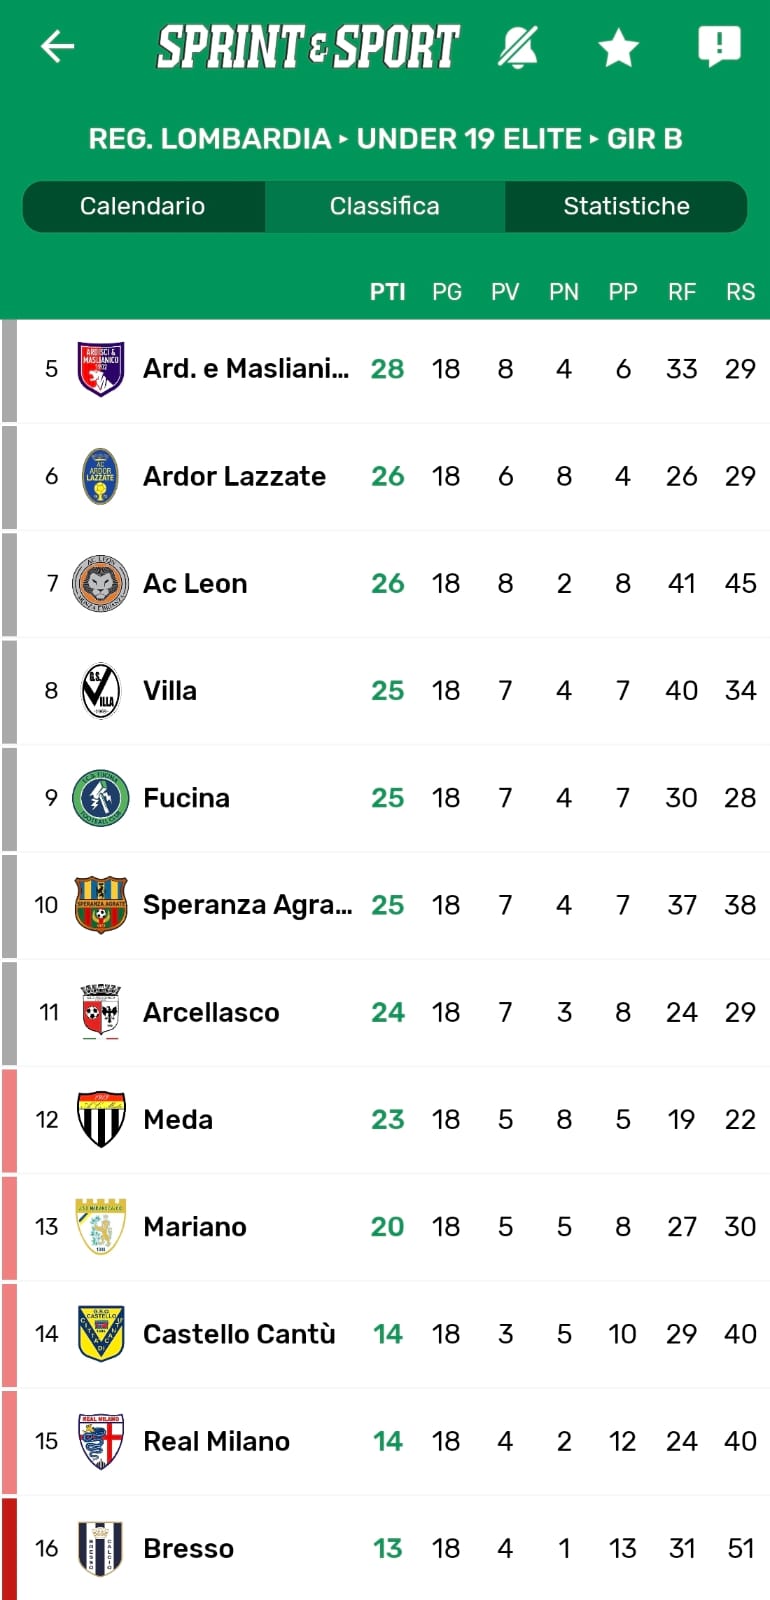This screenshot has height=1600, width=770.
Task: Tap the back arrow icon
Action: pos(57,46)
